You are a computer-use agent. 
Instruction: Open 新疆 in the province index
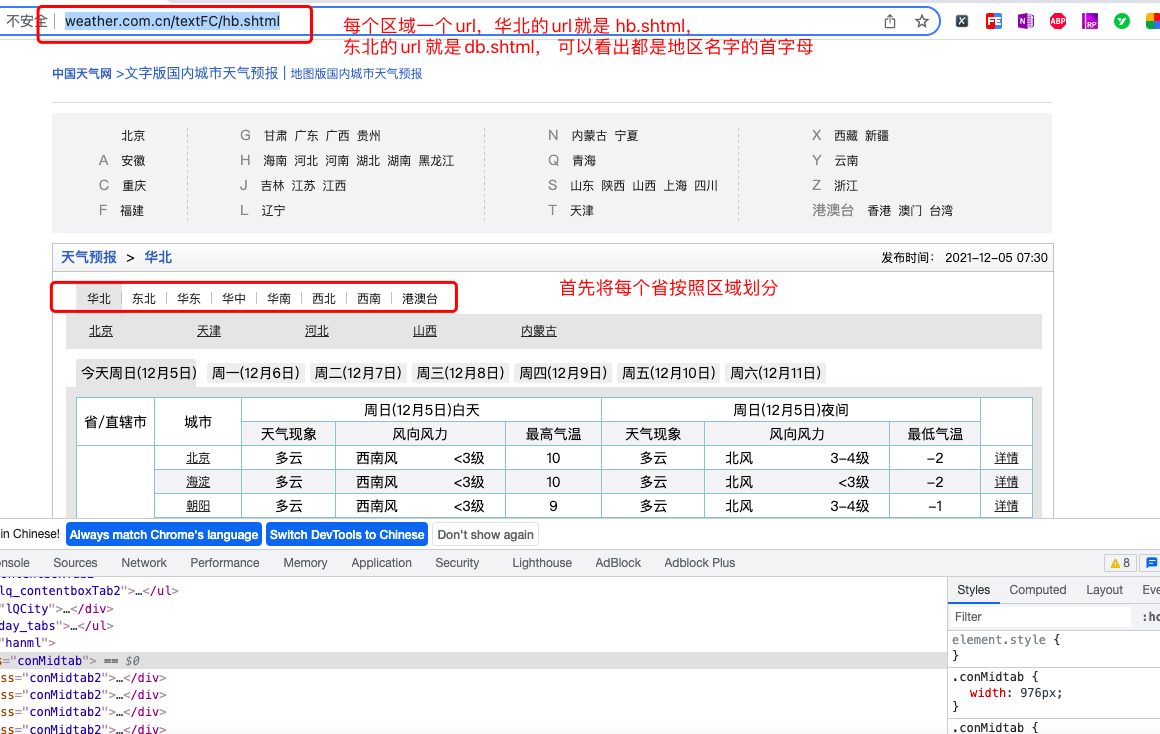[x=877, y=136]
